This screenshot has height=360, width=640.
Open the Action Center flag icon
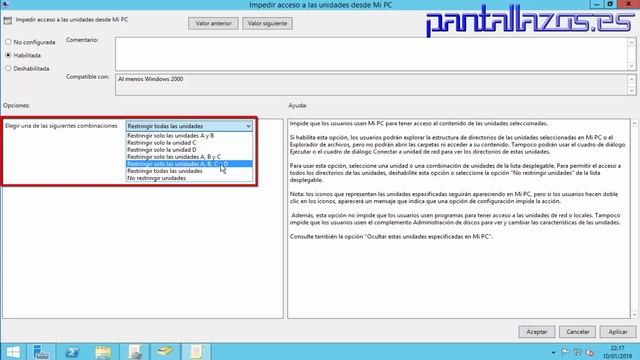tap(565, 352)
